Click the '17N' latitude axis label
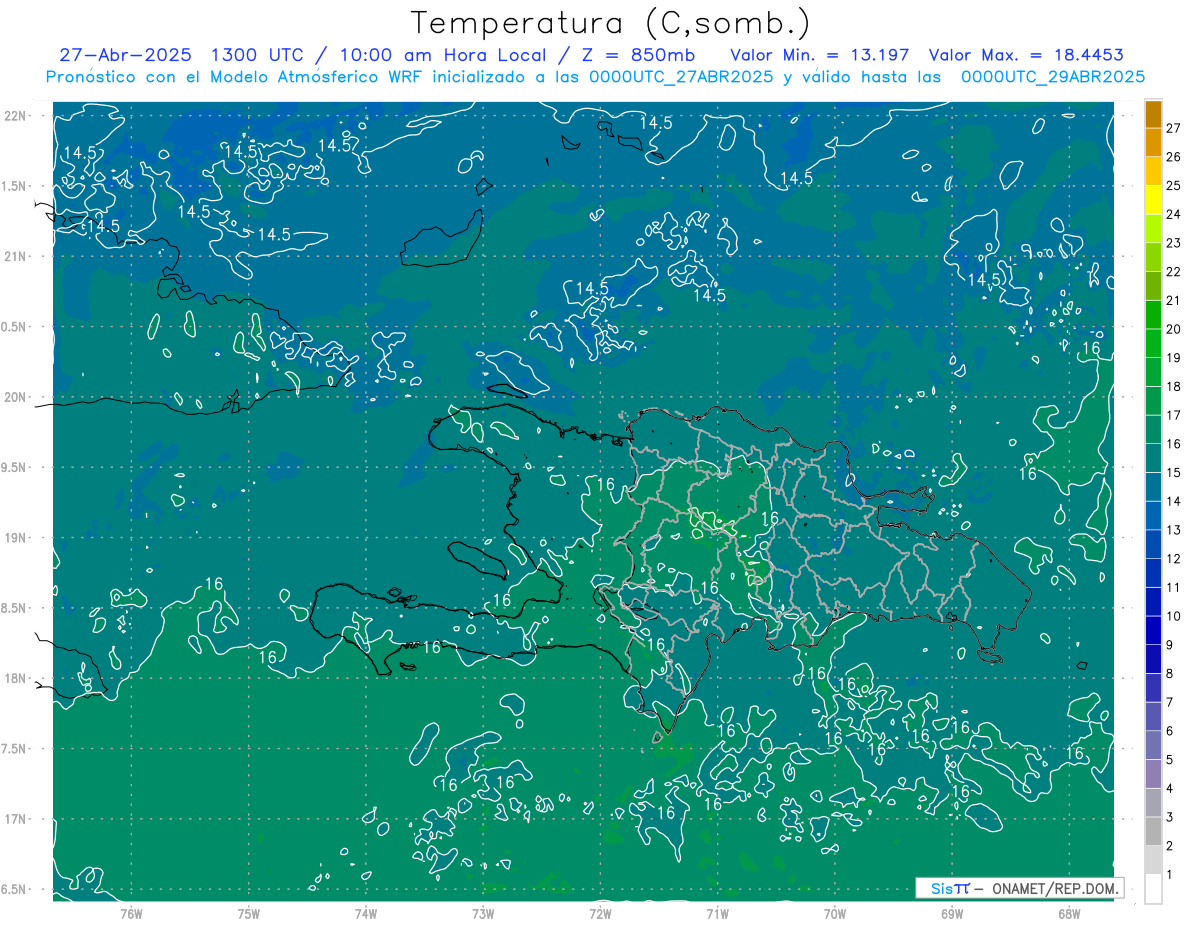Image resolution: width=1200 pixels, height=927 pixels. coord(16,819)
